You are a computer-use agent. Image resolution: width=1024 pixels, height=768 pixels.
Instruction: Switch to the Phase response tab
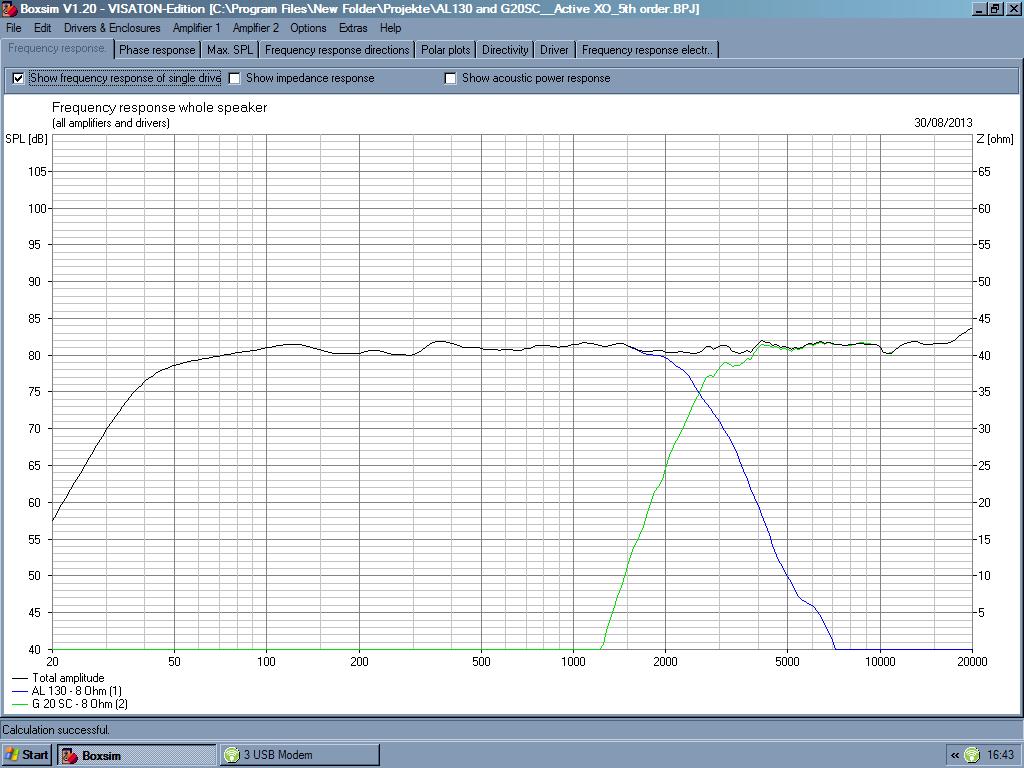pos(157,50)
